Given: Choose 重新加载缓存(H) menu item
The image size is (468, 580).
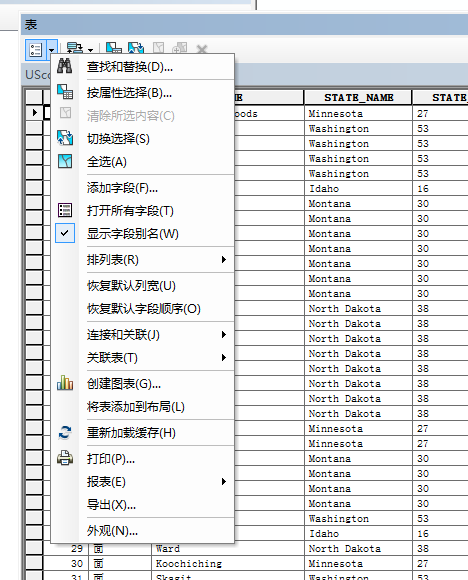Looking at the screenshot, I should pyautogui.click(x=142, y=433).
